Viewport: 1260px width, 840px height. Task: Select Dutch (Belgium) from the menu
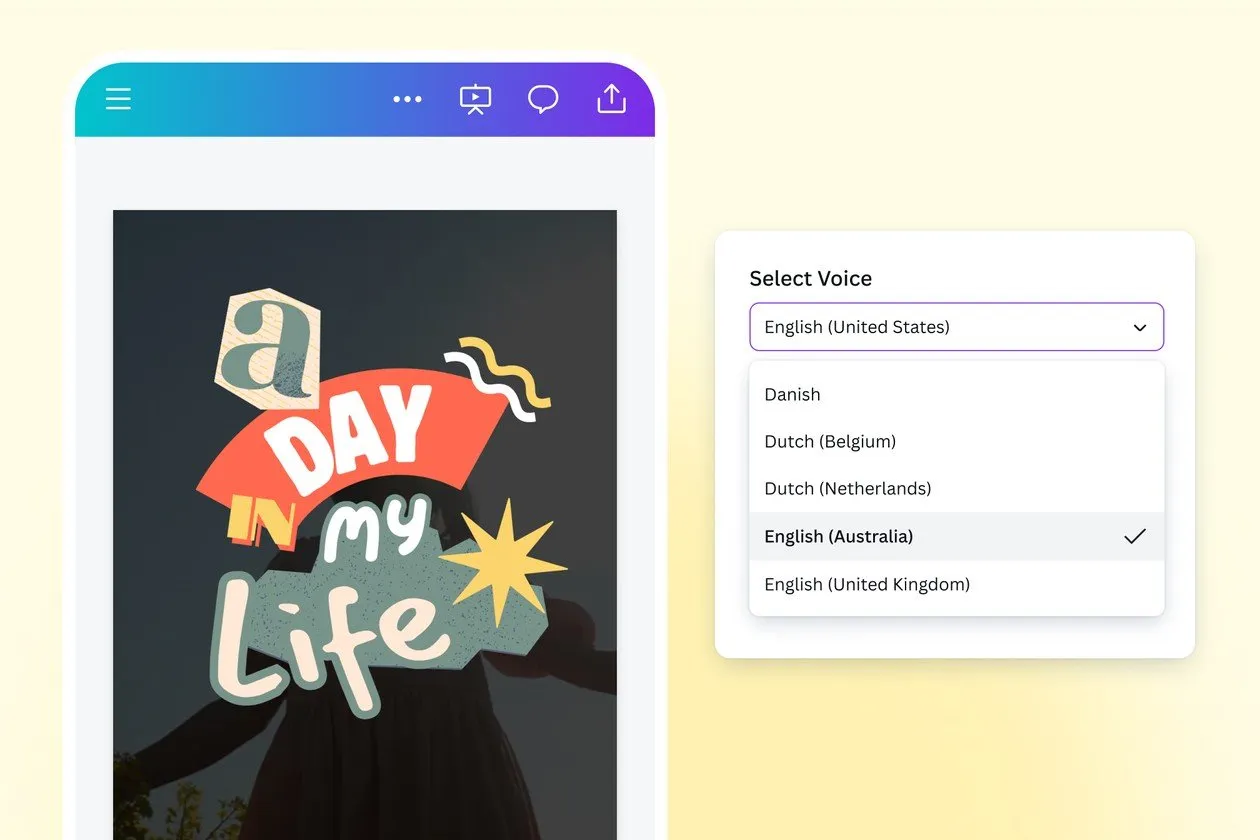[830, 441]
